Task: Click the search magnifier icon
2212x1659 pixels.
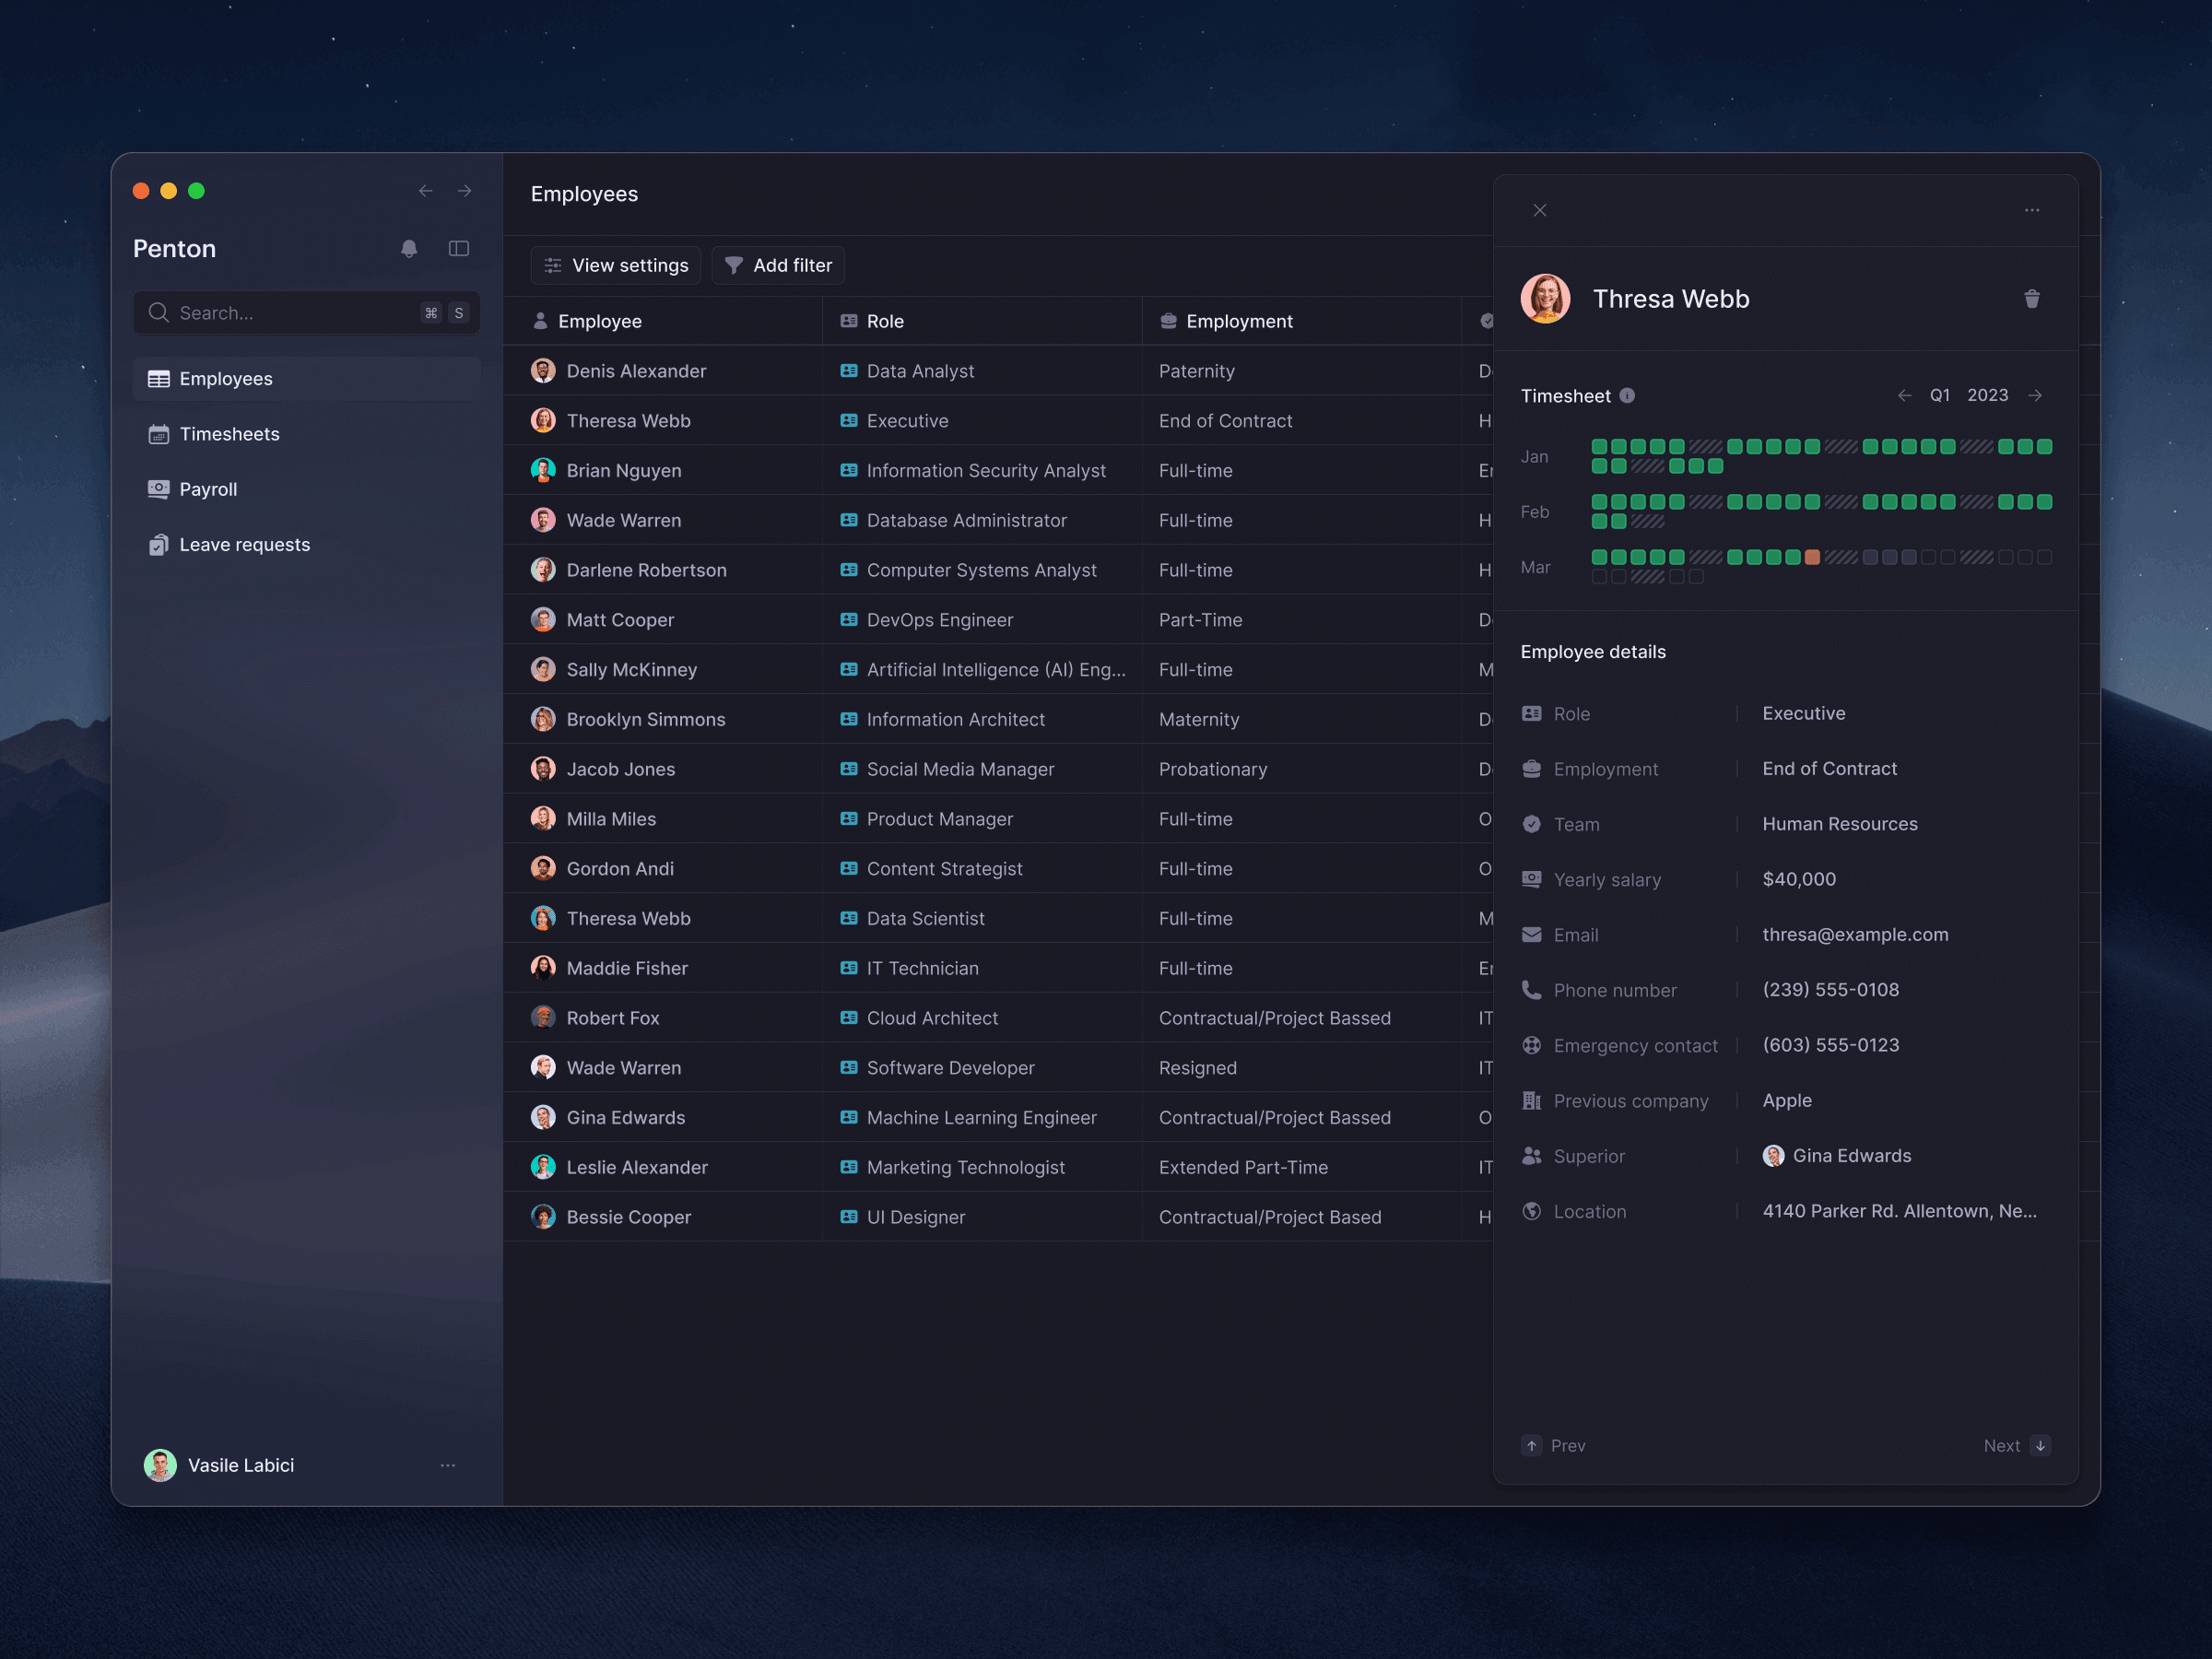Action: [158, 313]
